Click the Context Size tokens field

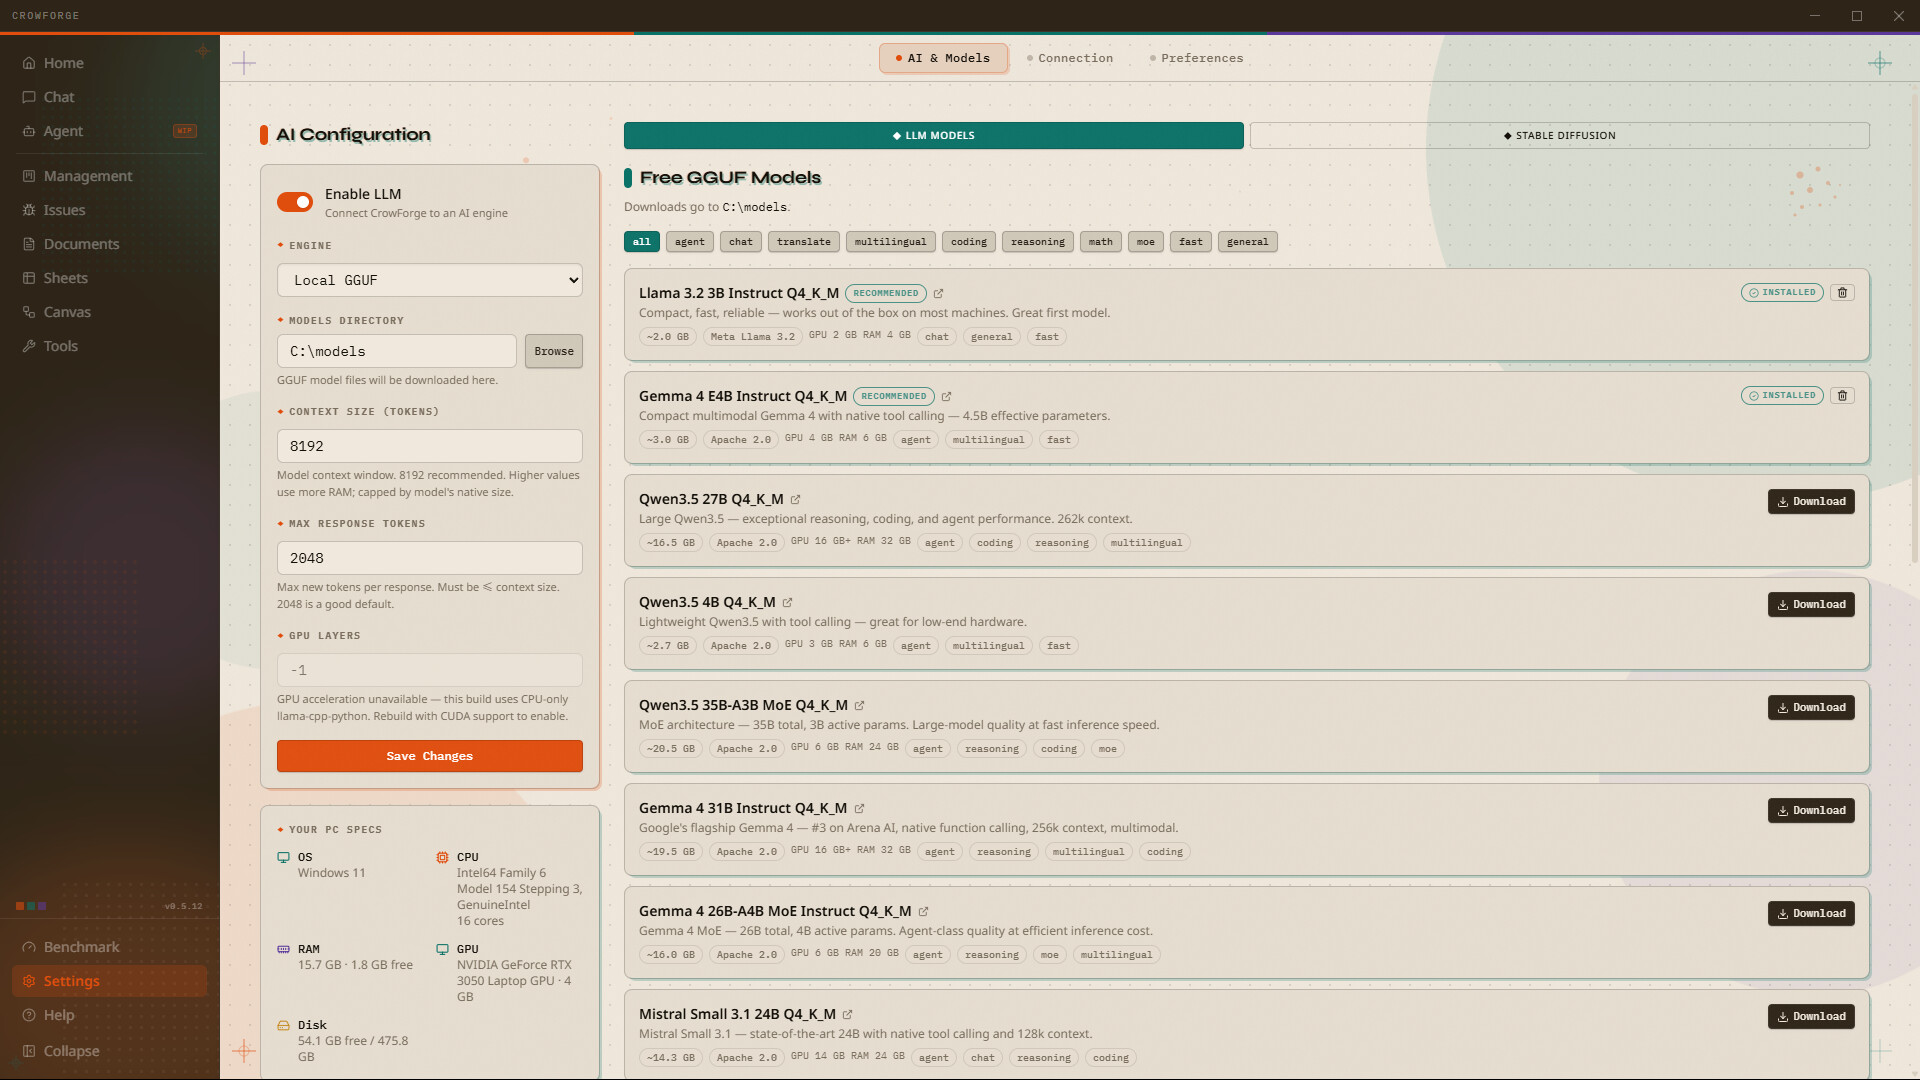tap(430, 446)
